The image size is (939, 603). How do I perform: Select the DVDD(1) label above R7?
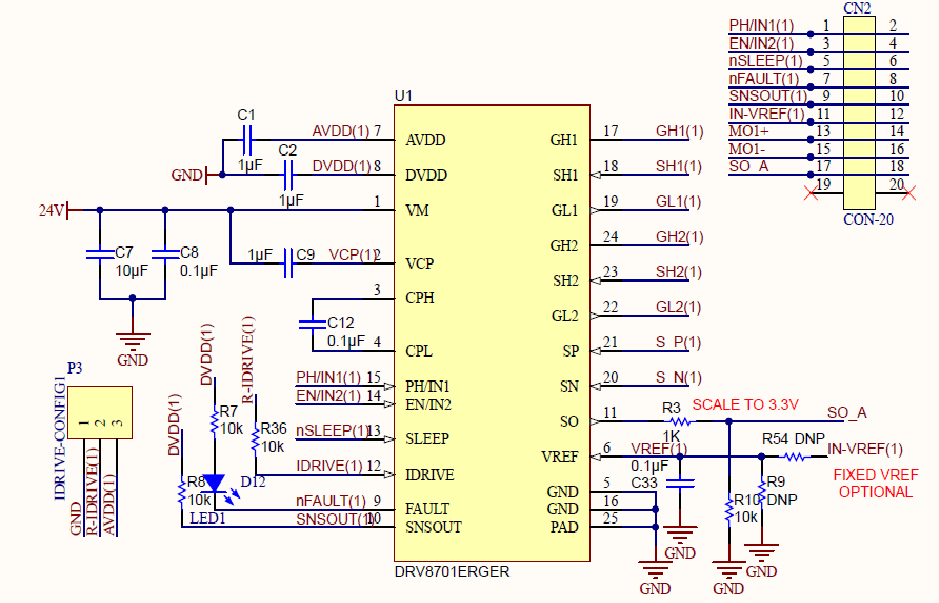207,355
